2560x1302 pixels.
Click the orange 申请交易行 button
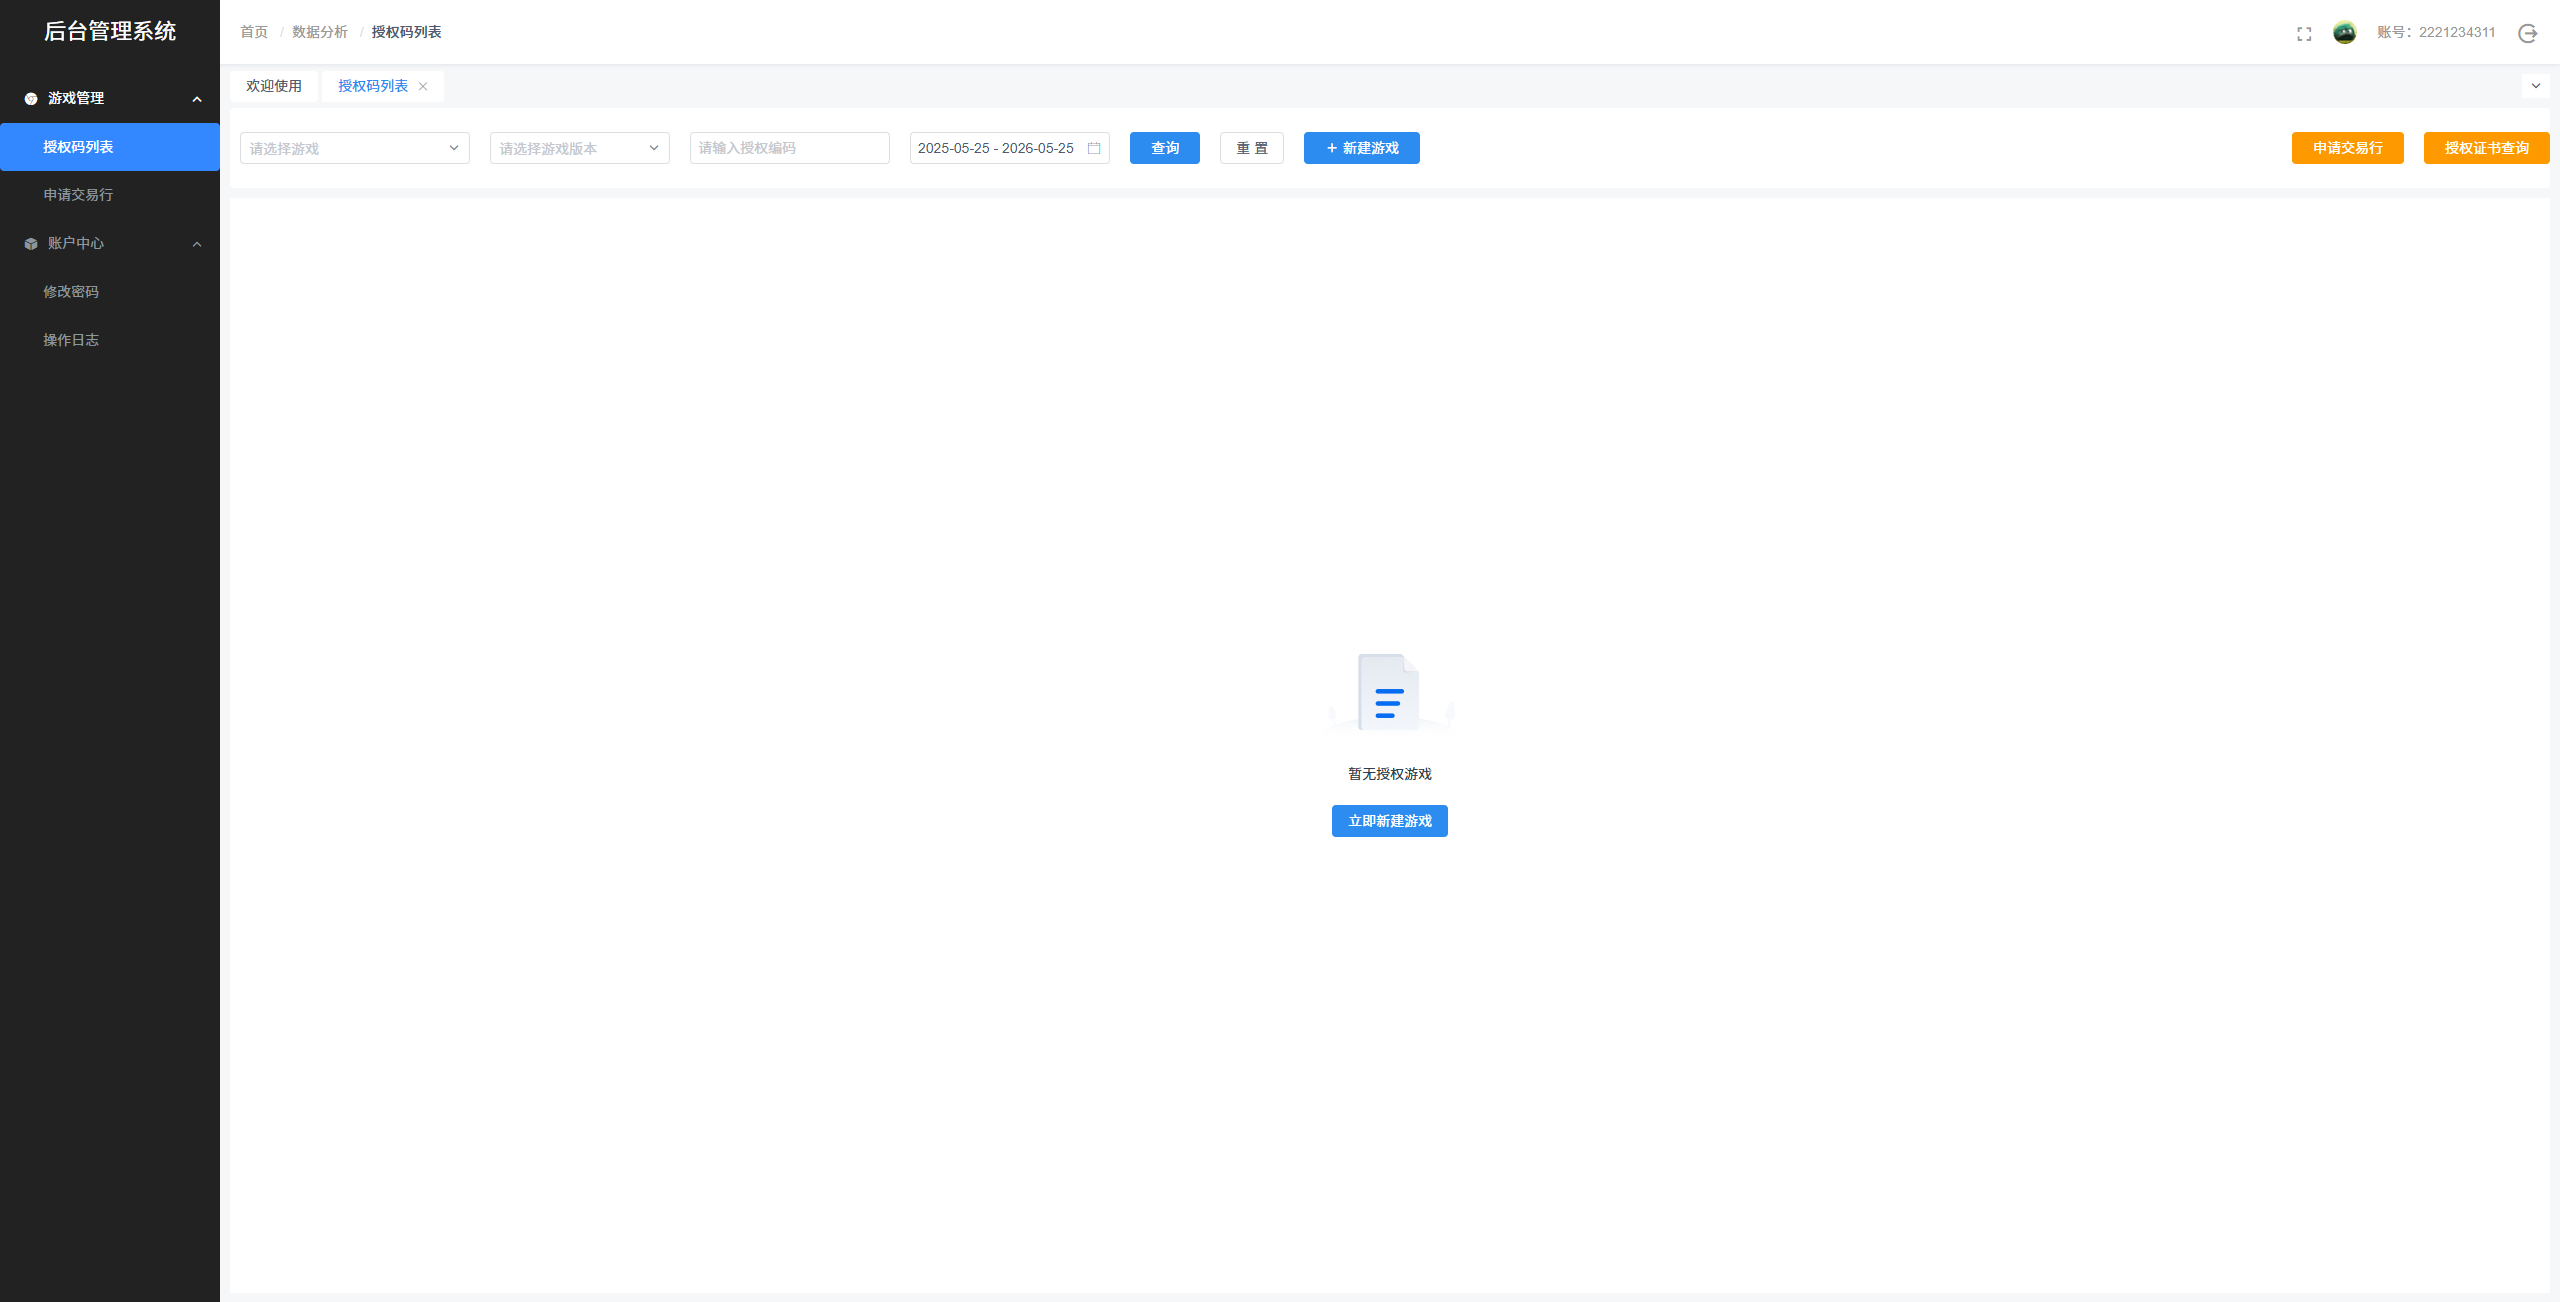pos(2348,148)
